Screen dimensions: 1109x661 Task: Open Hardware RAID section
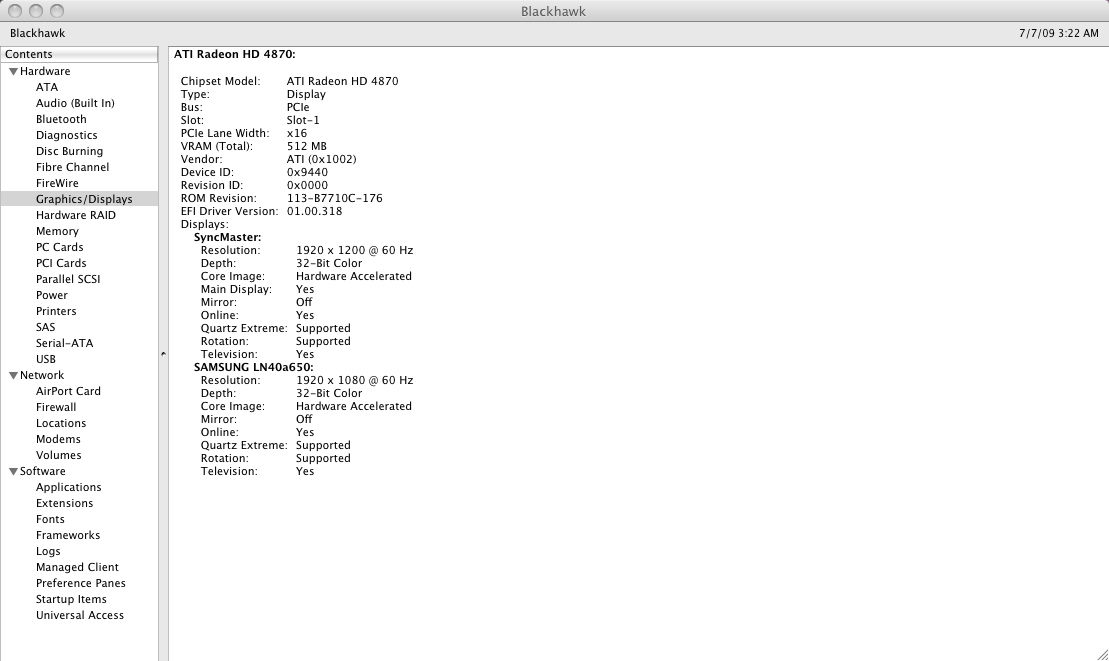pos(76,215)
